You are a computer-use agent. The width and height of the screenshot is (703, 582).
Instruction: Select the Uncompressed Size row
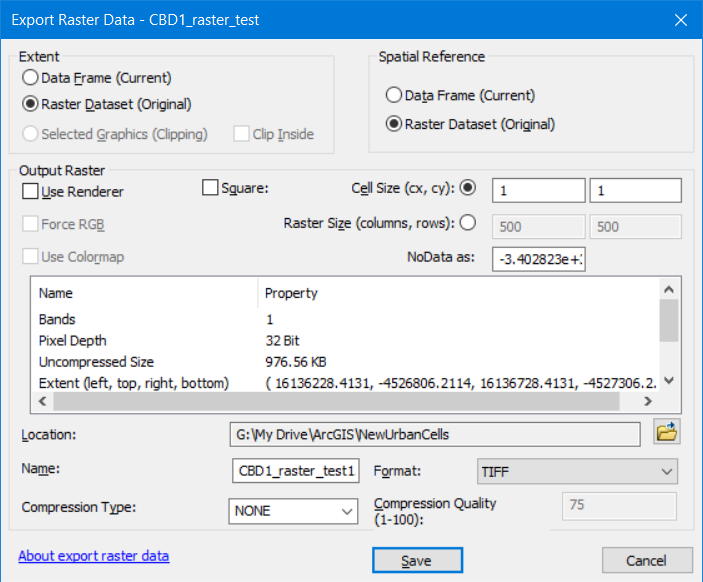click(x=345, y=362)
